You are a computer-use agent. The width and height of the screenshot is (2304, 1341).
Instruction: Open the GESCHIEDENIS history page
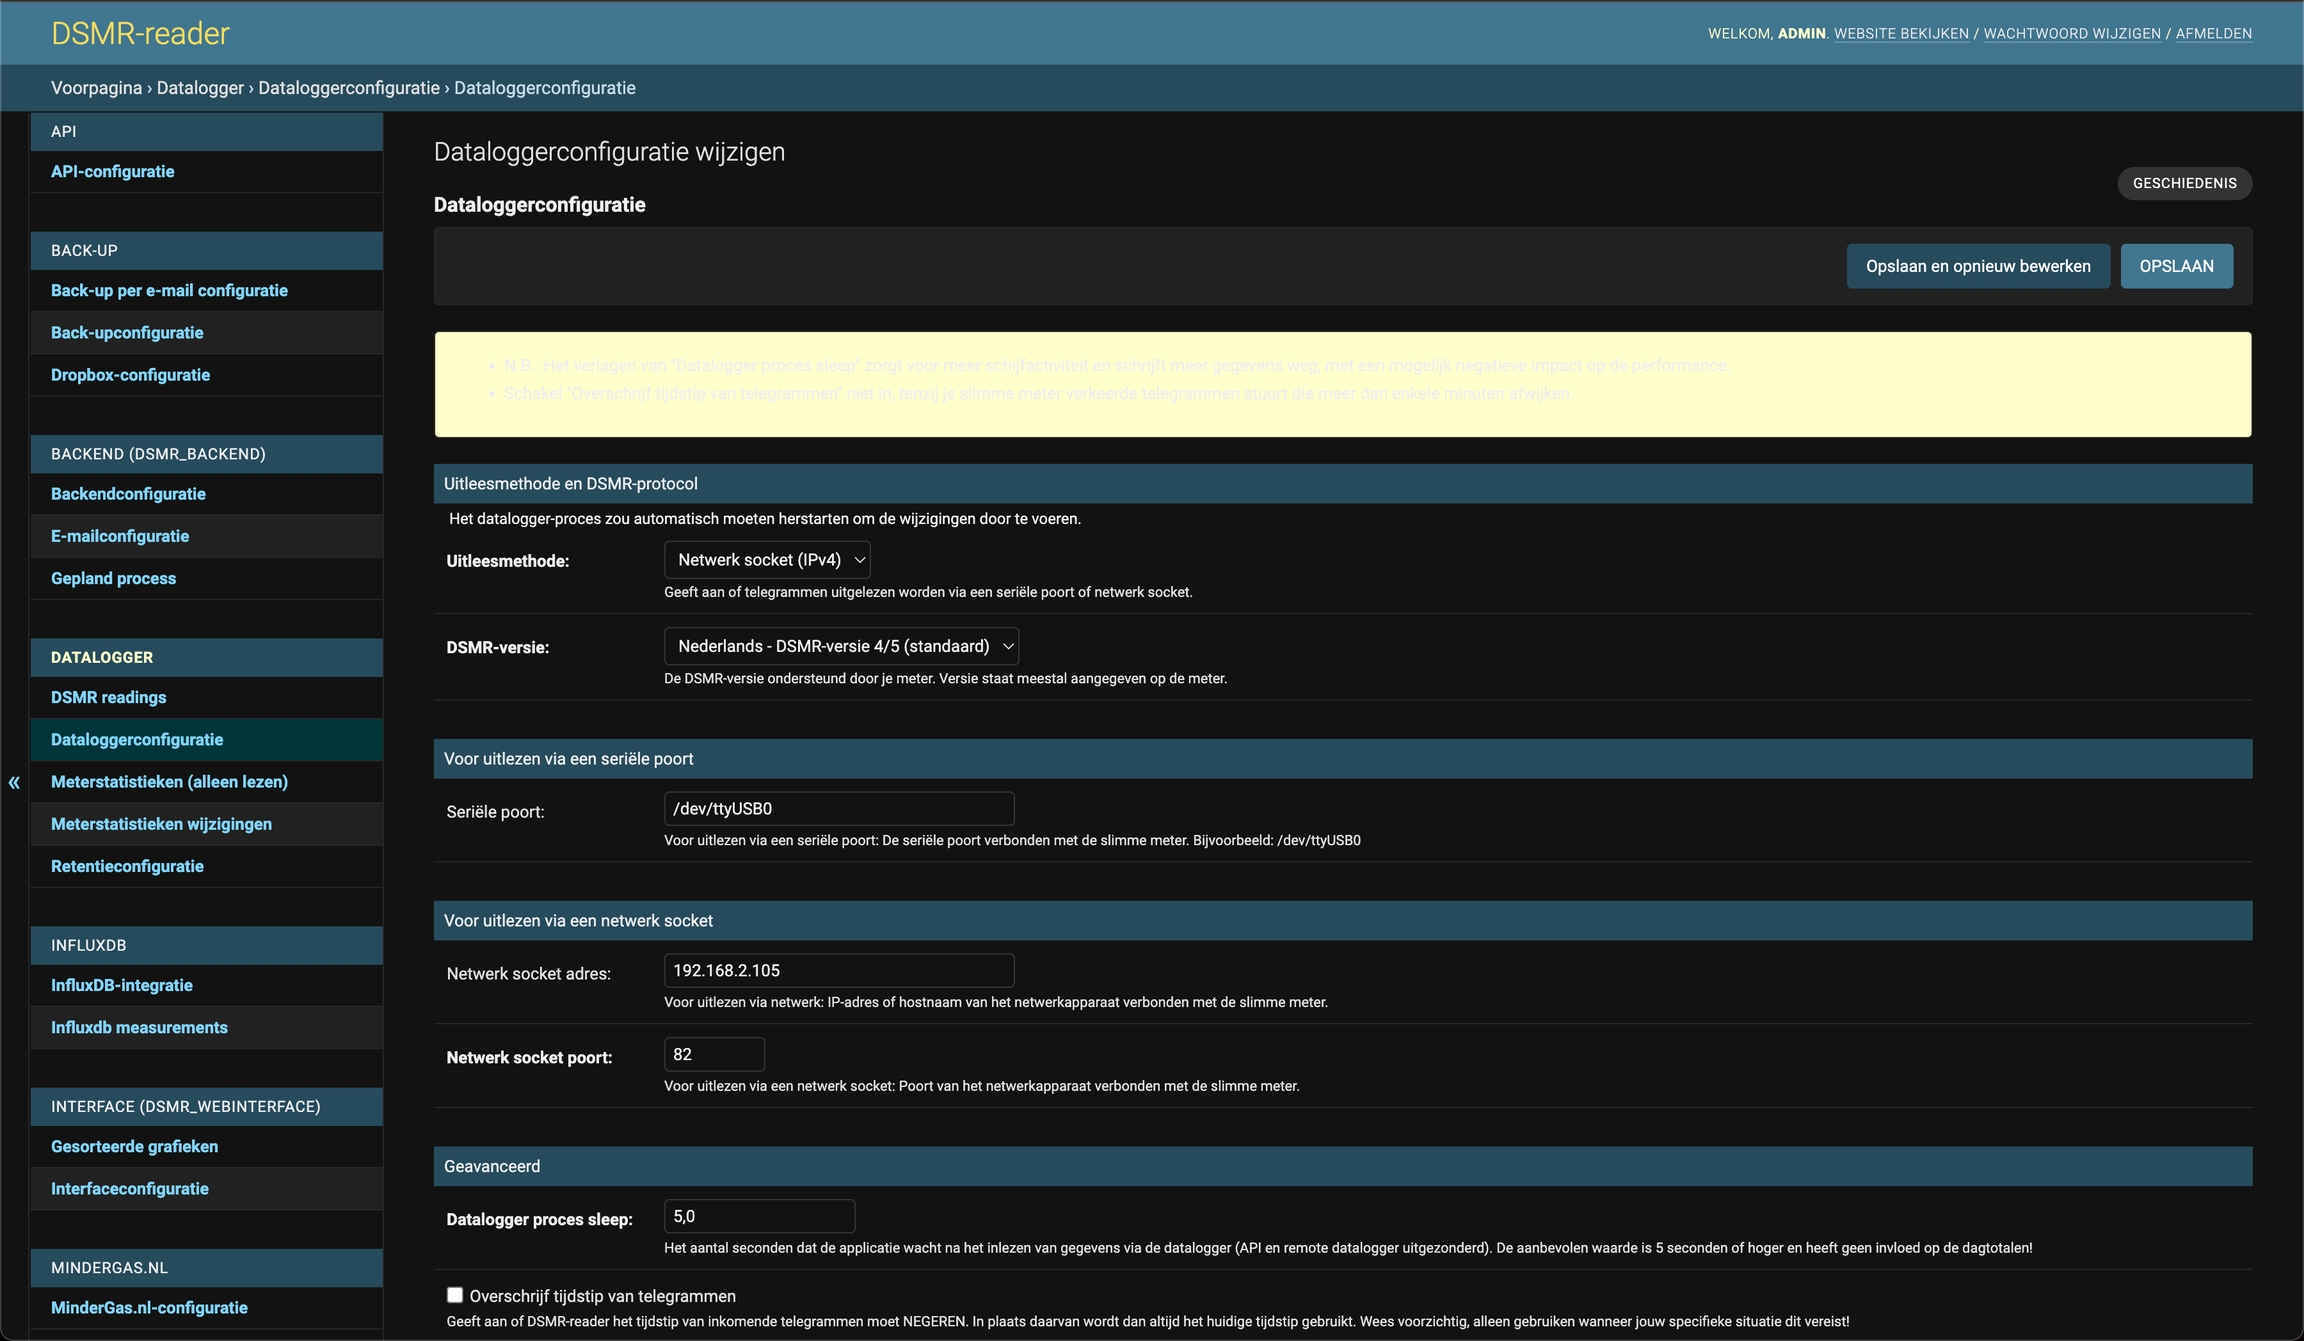click(2184, 183)
